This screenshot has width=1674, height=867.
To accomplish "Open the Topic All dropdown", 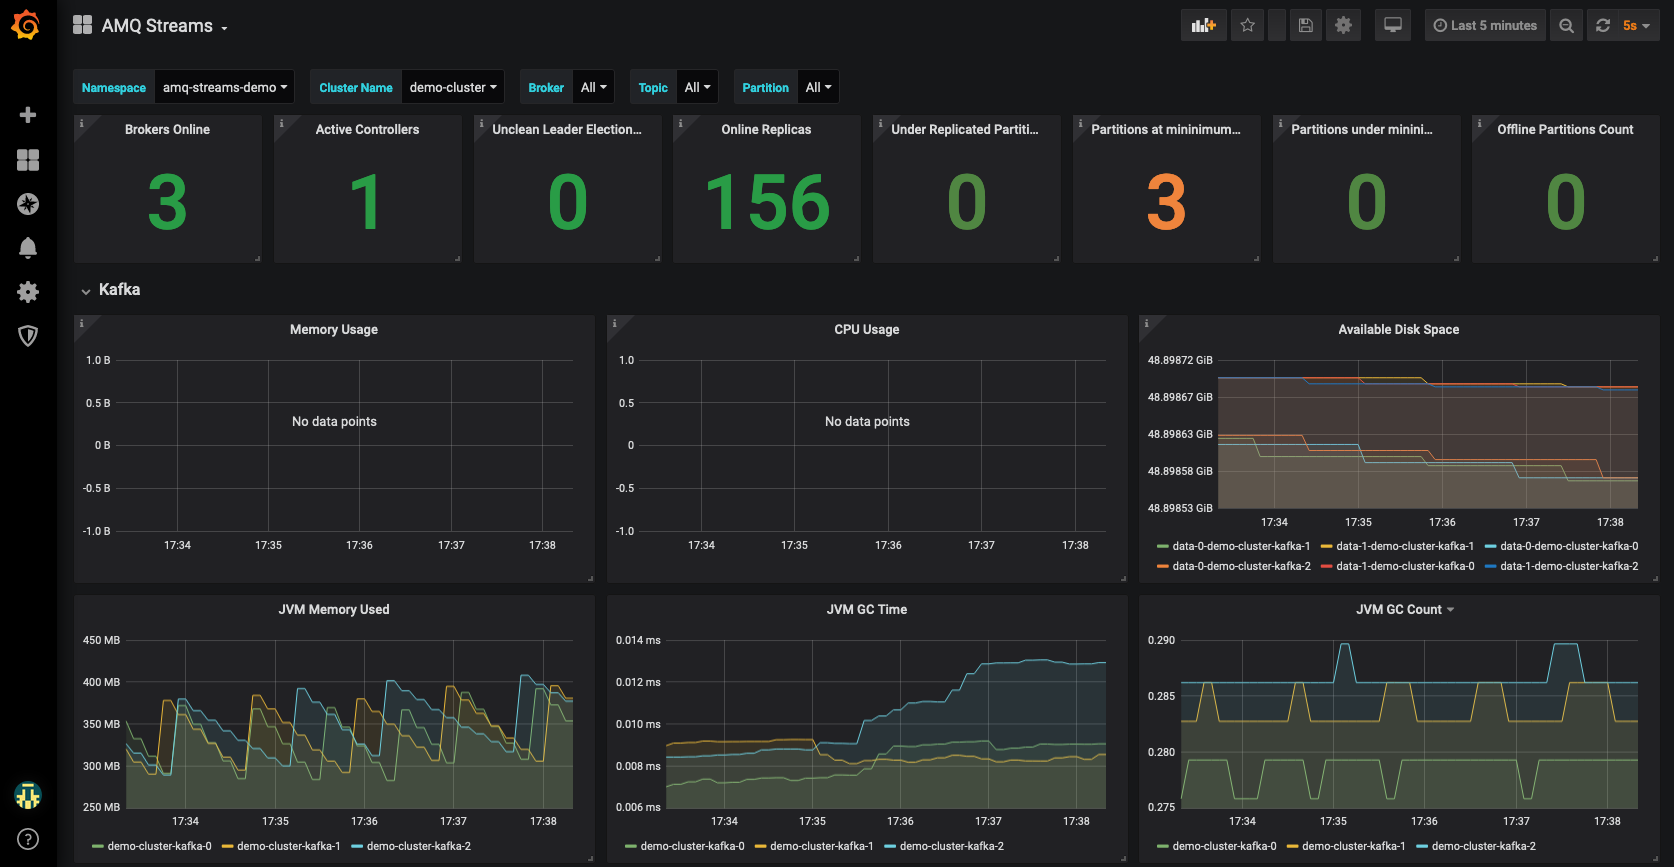I will pyautogui.click(x=697, y=88).
